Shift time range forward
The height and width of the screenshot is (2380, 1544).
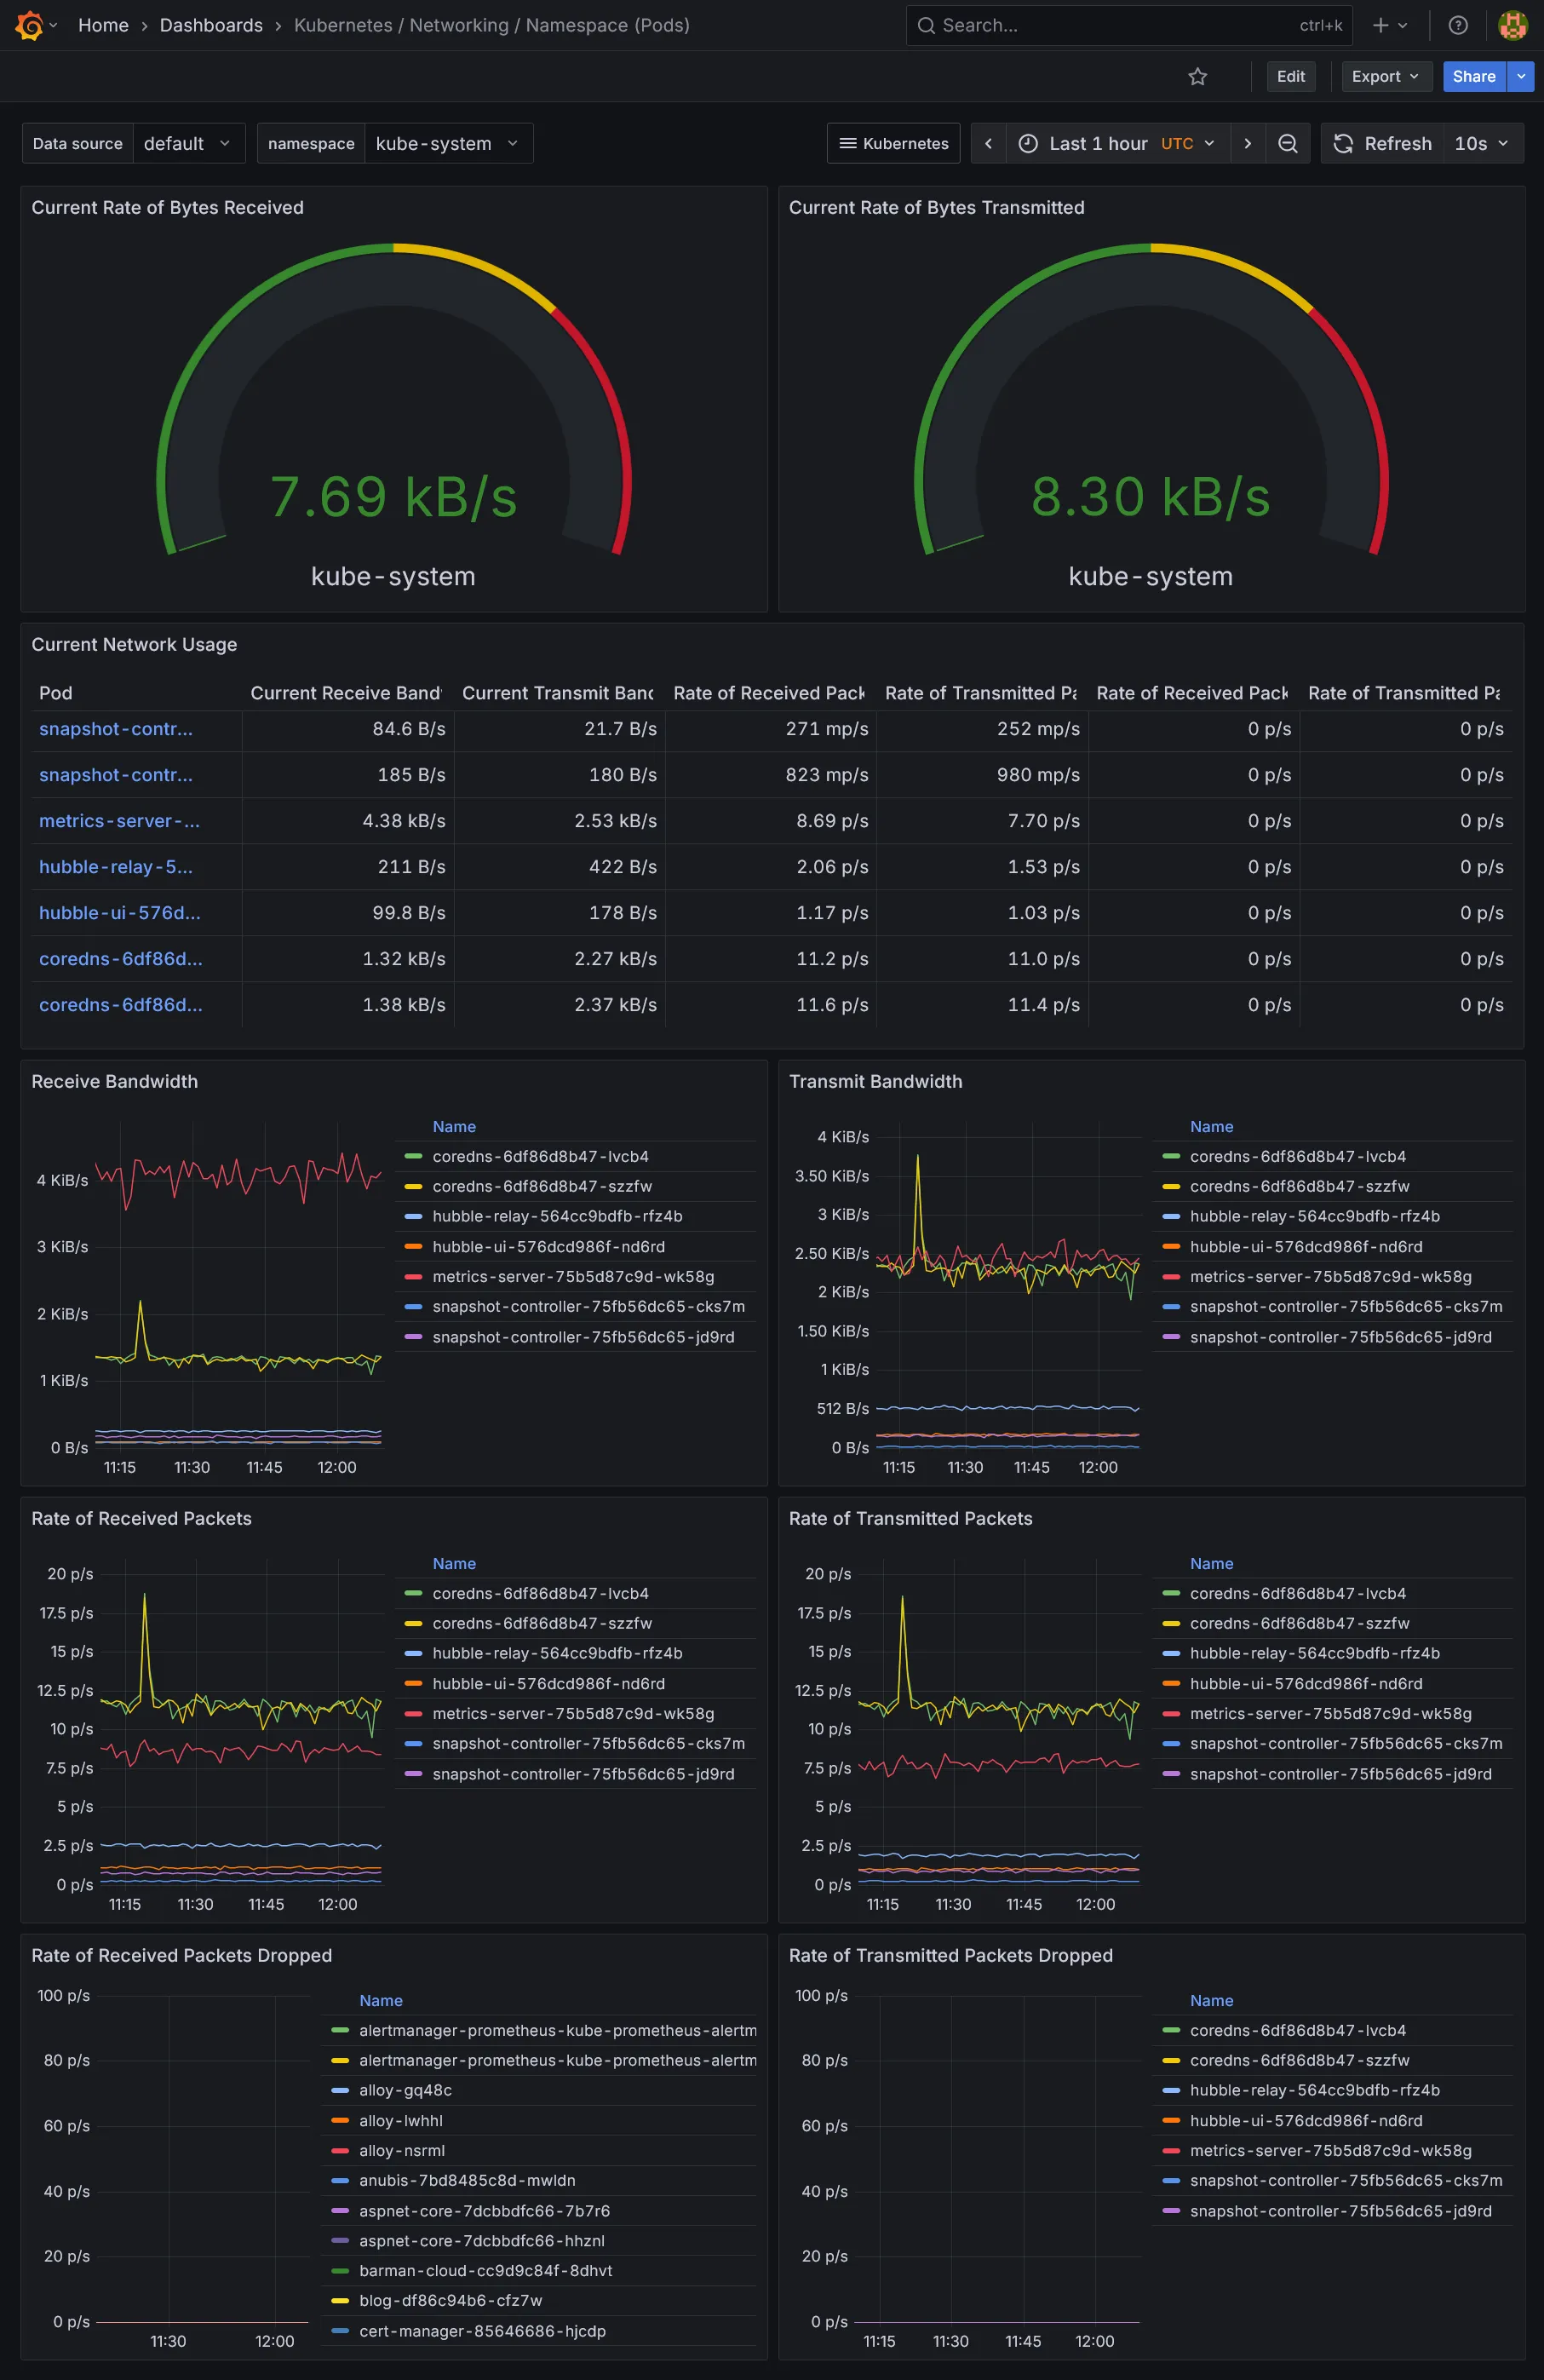(x=1247, y=144)
